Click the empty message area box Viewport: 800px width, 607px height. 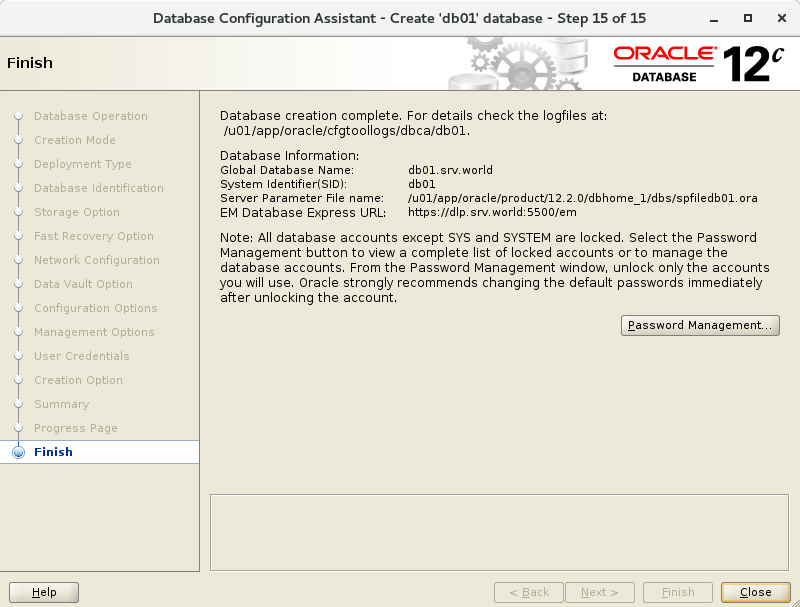[x=499, y=533]
